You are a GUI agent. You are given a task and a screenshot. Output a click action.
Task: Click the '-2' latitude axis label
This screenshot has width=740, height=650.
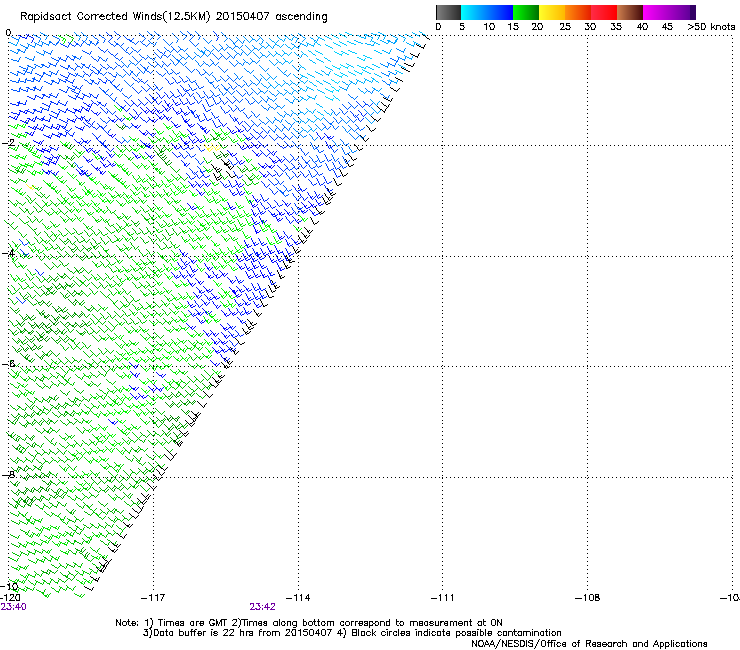[x=8, y=142]
